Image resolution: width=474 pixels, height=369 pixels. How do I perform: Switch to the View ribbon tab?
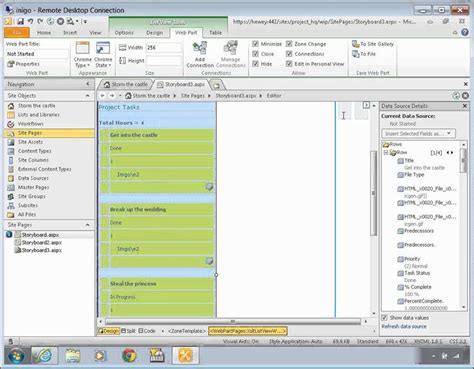point(95,33)
